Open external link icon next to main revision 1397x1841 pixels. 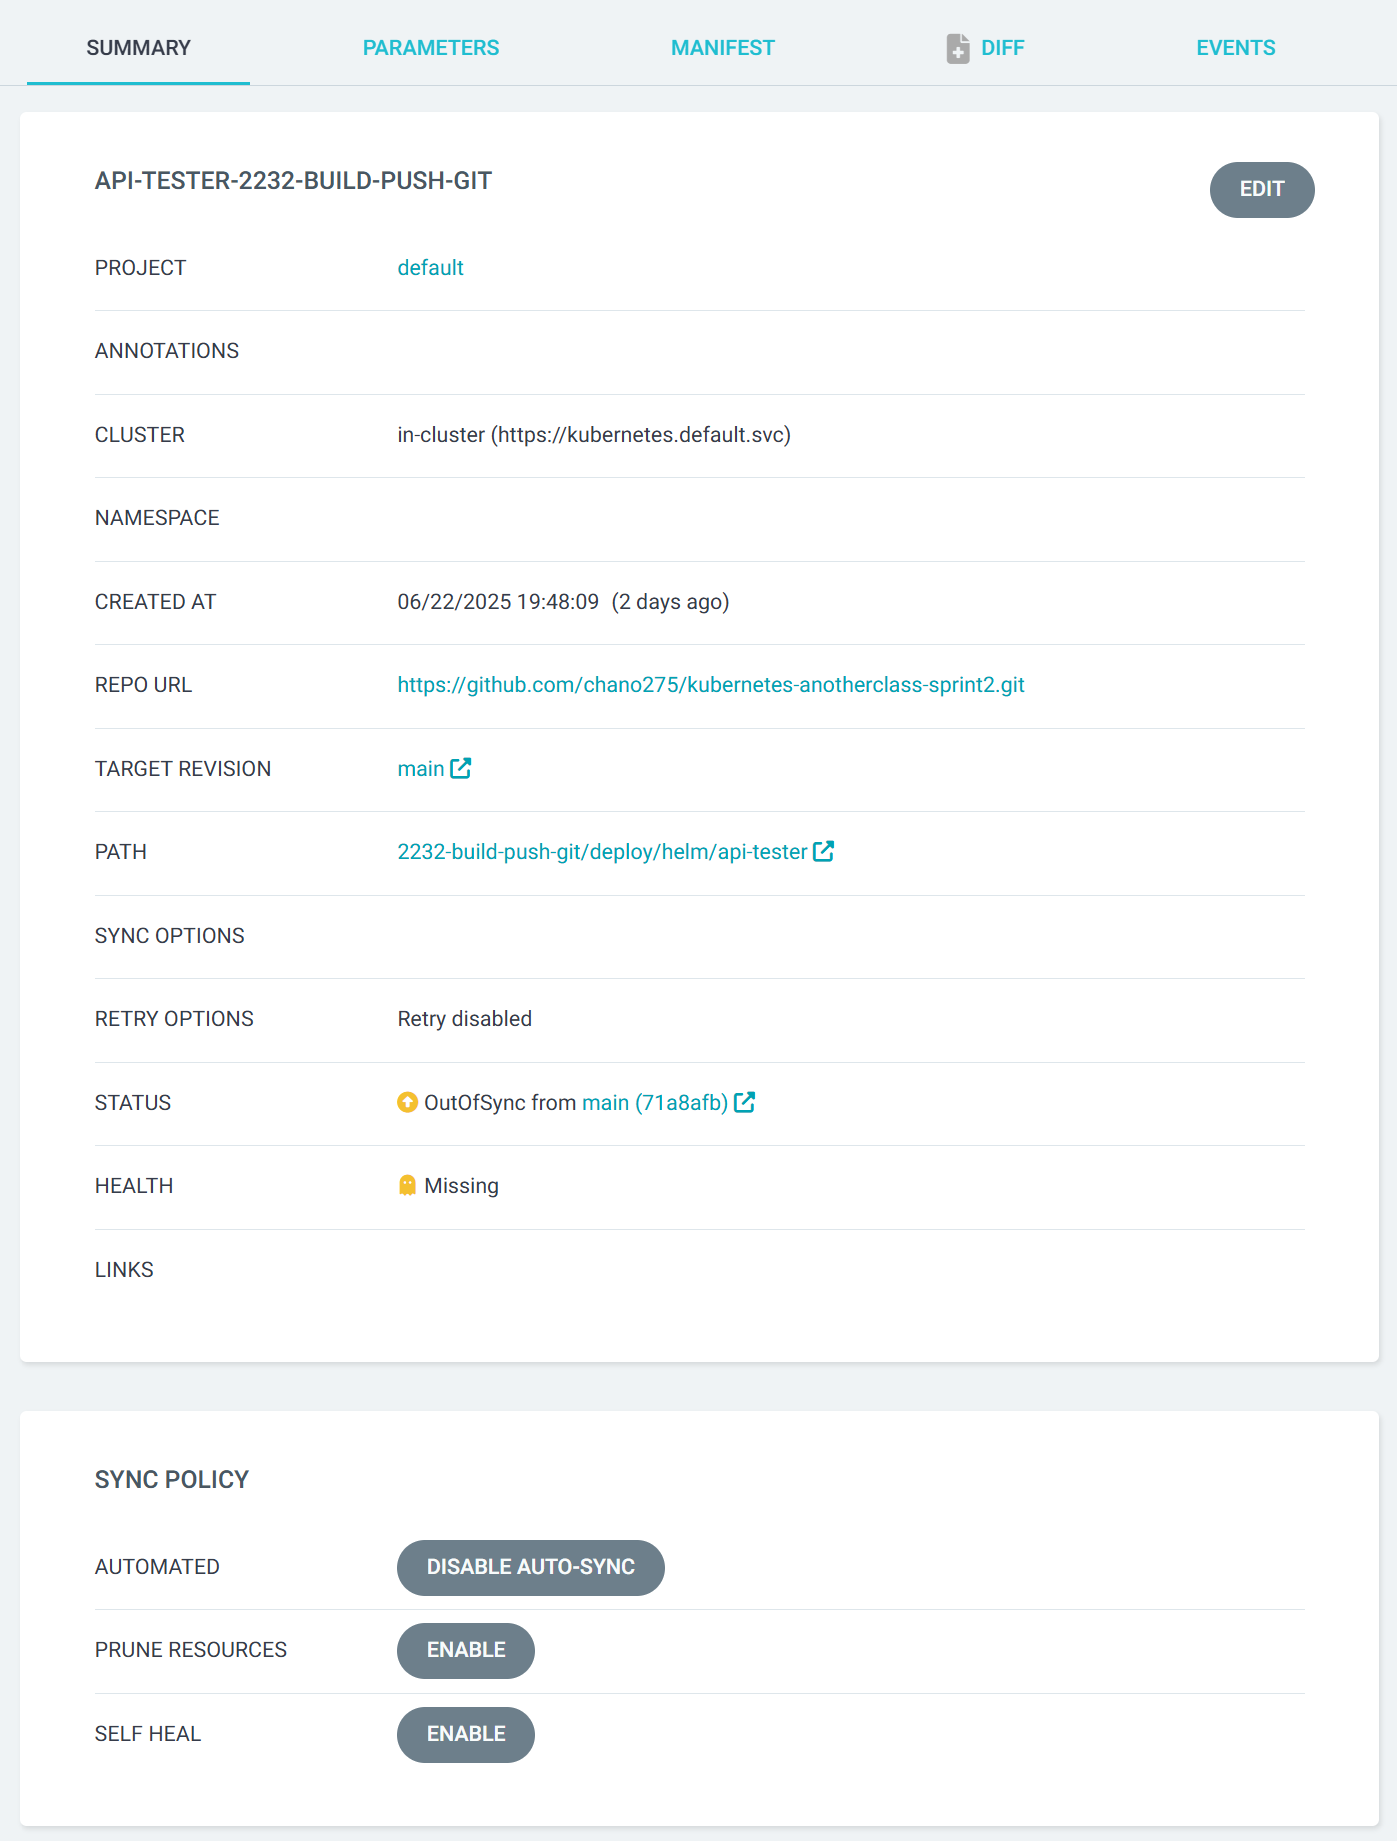coord(461,768)
